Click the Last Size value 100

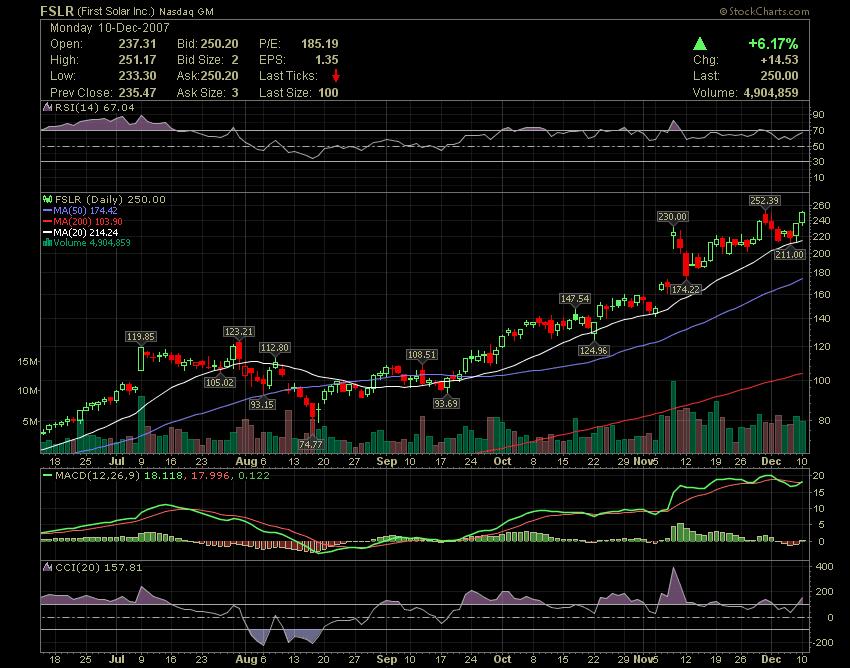tap(329, 93)
